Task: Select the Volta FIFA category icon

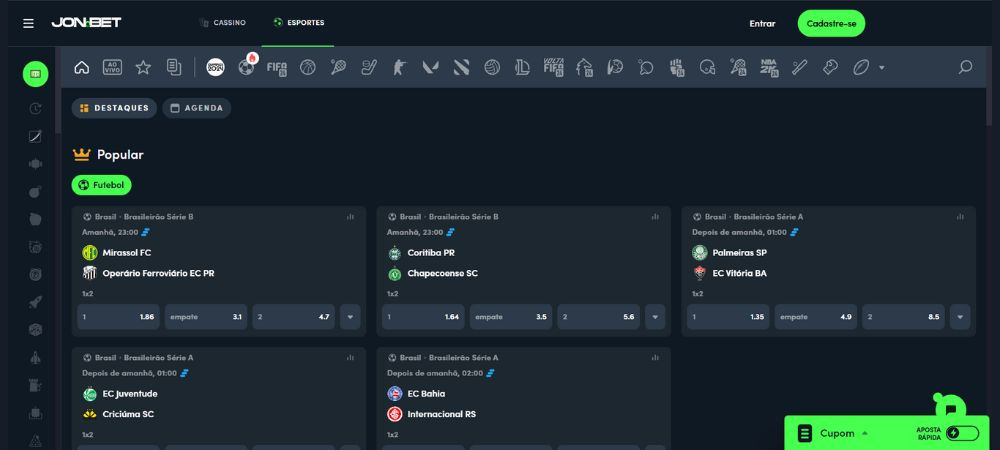Action: pos(554,67)
